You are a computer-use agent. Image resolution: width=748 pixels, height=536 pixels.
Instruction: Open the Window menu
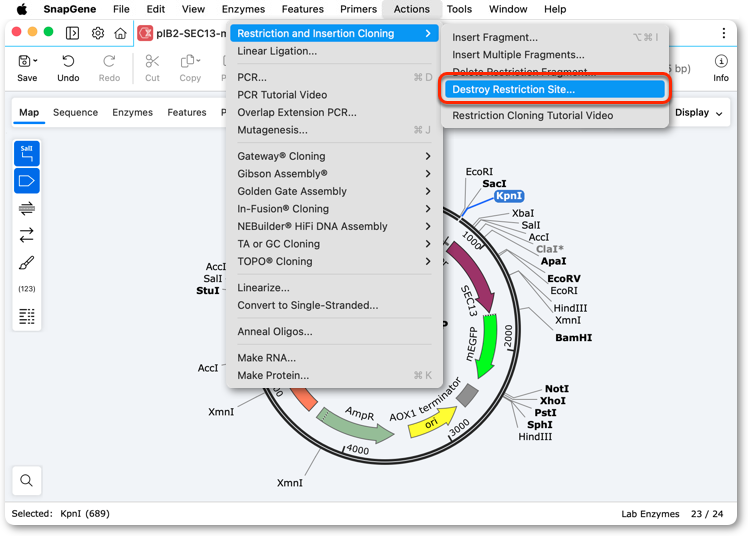[x=508, y=9]
